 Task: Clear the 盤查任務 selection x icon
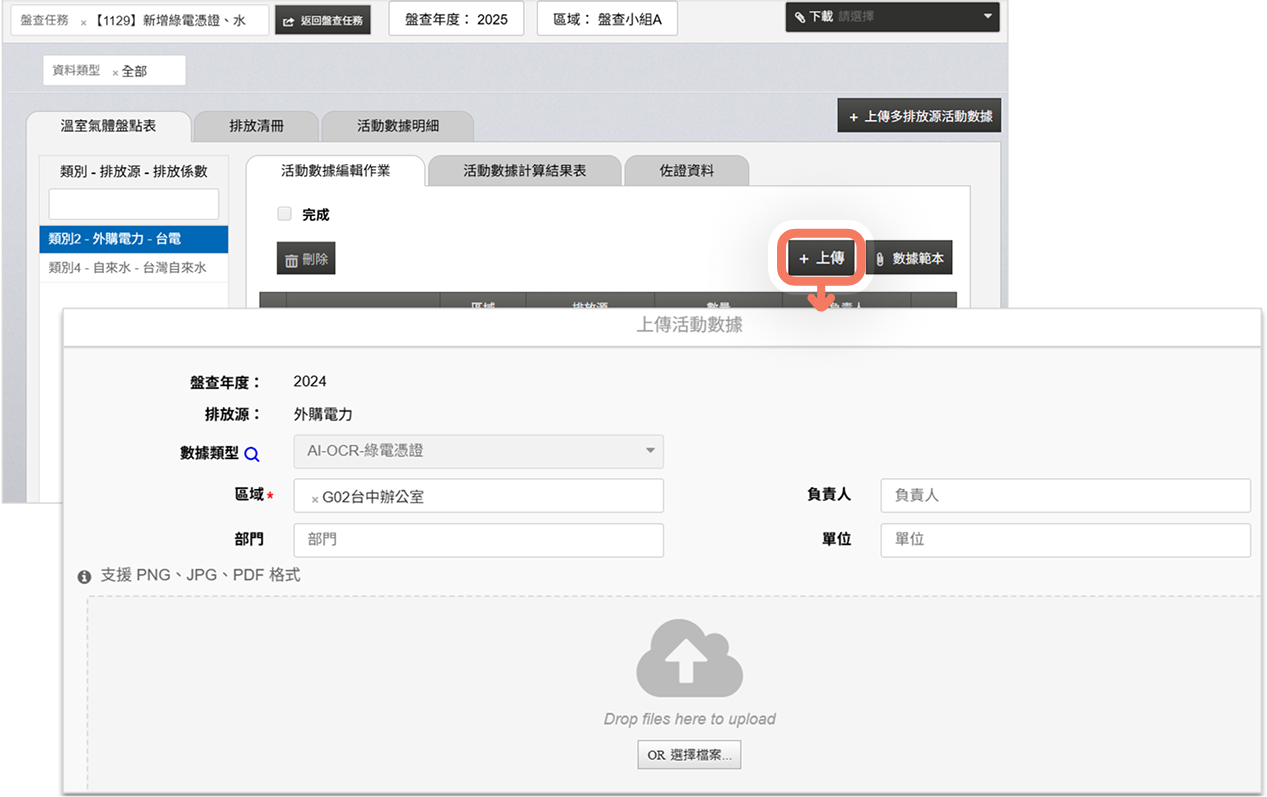83,22
